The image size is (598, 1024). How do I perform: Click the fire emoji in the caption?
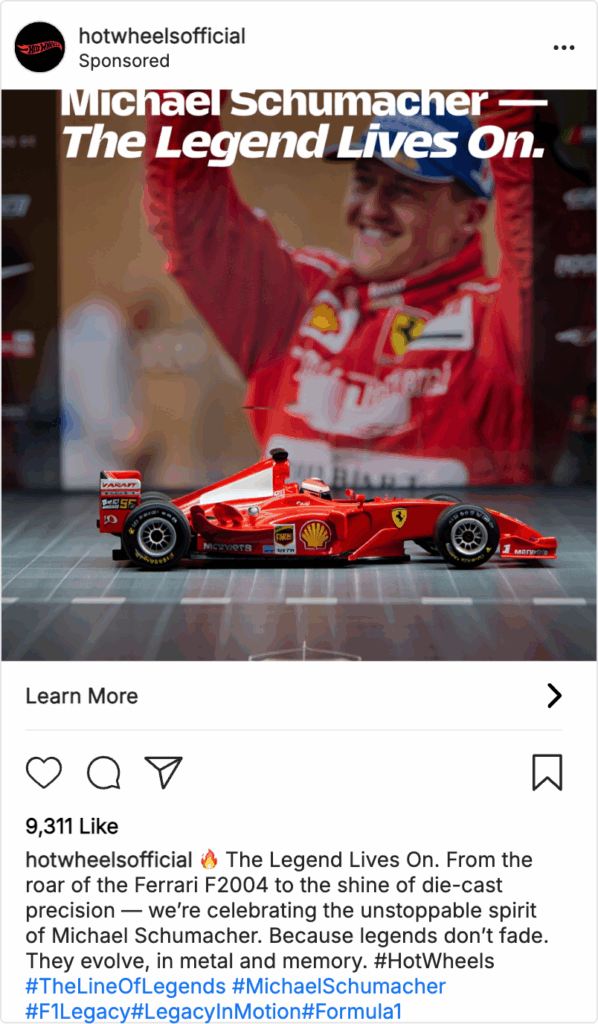pos(209,859)
